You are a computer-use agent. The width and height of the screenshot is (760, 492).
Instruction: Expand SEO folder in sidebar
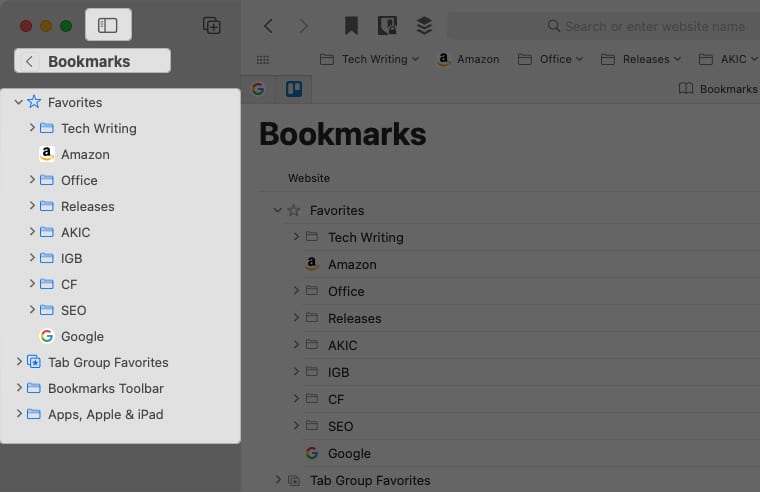[32, 310]
